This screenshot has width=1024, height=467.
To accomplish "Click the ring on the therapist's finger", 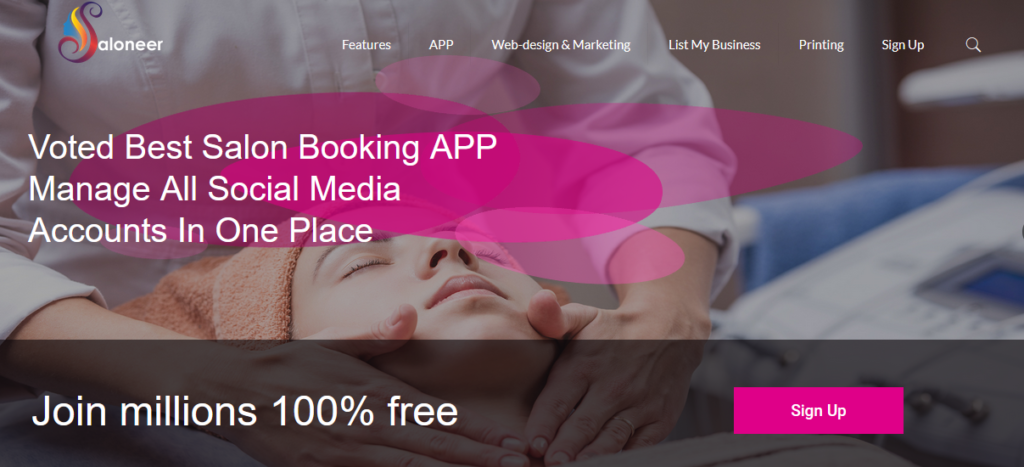I will [x=625, y=425].
